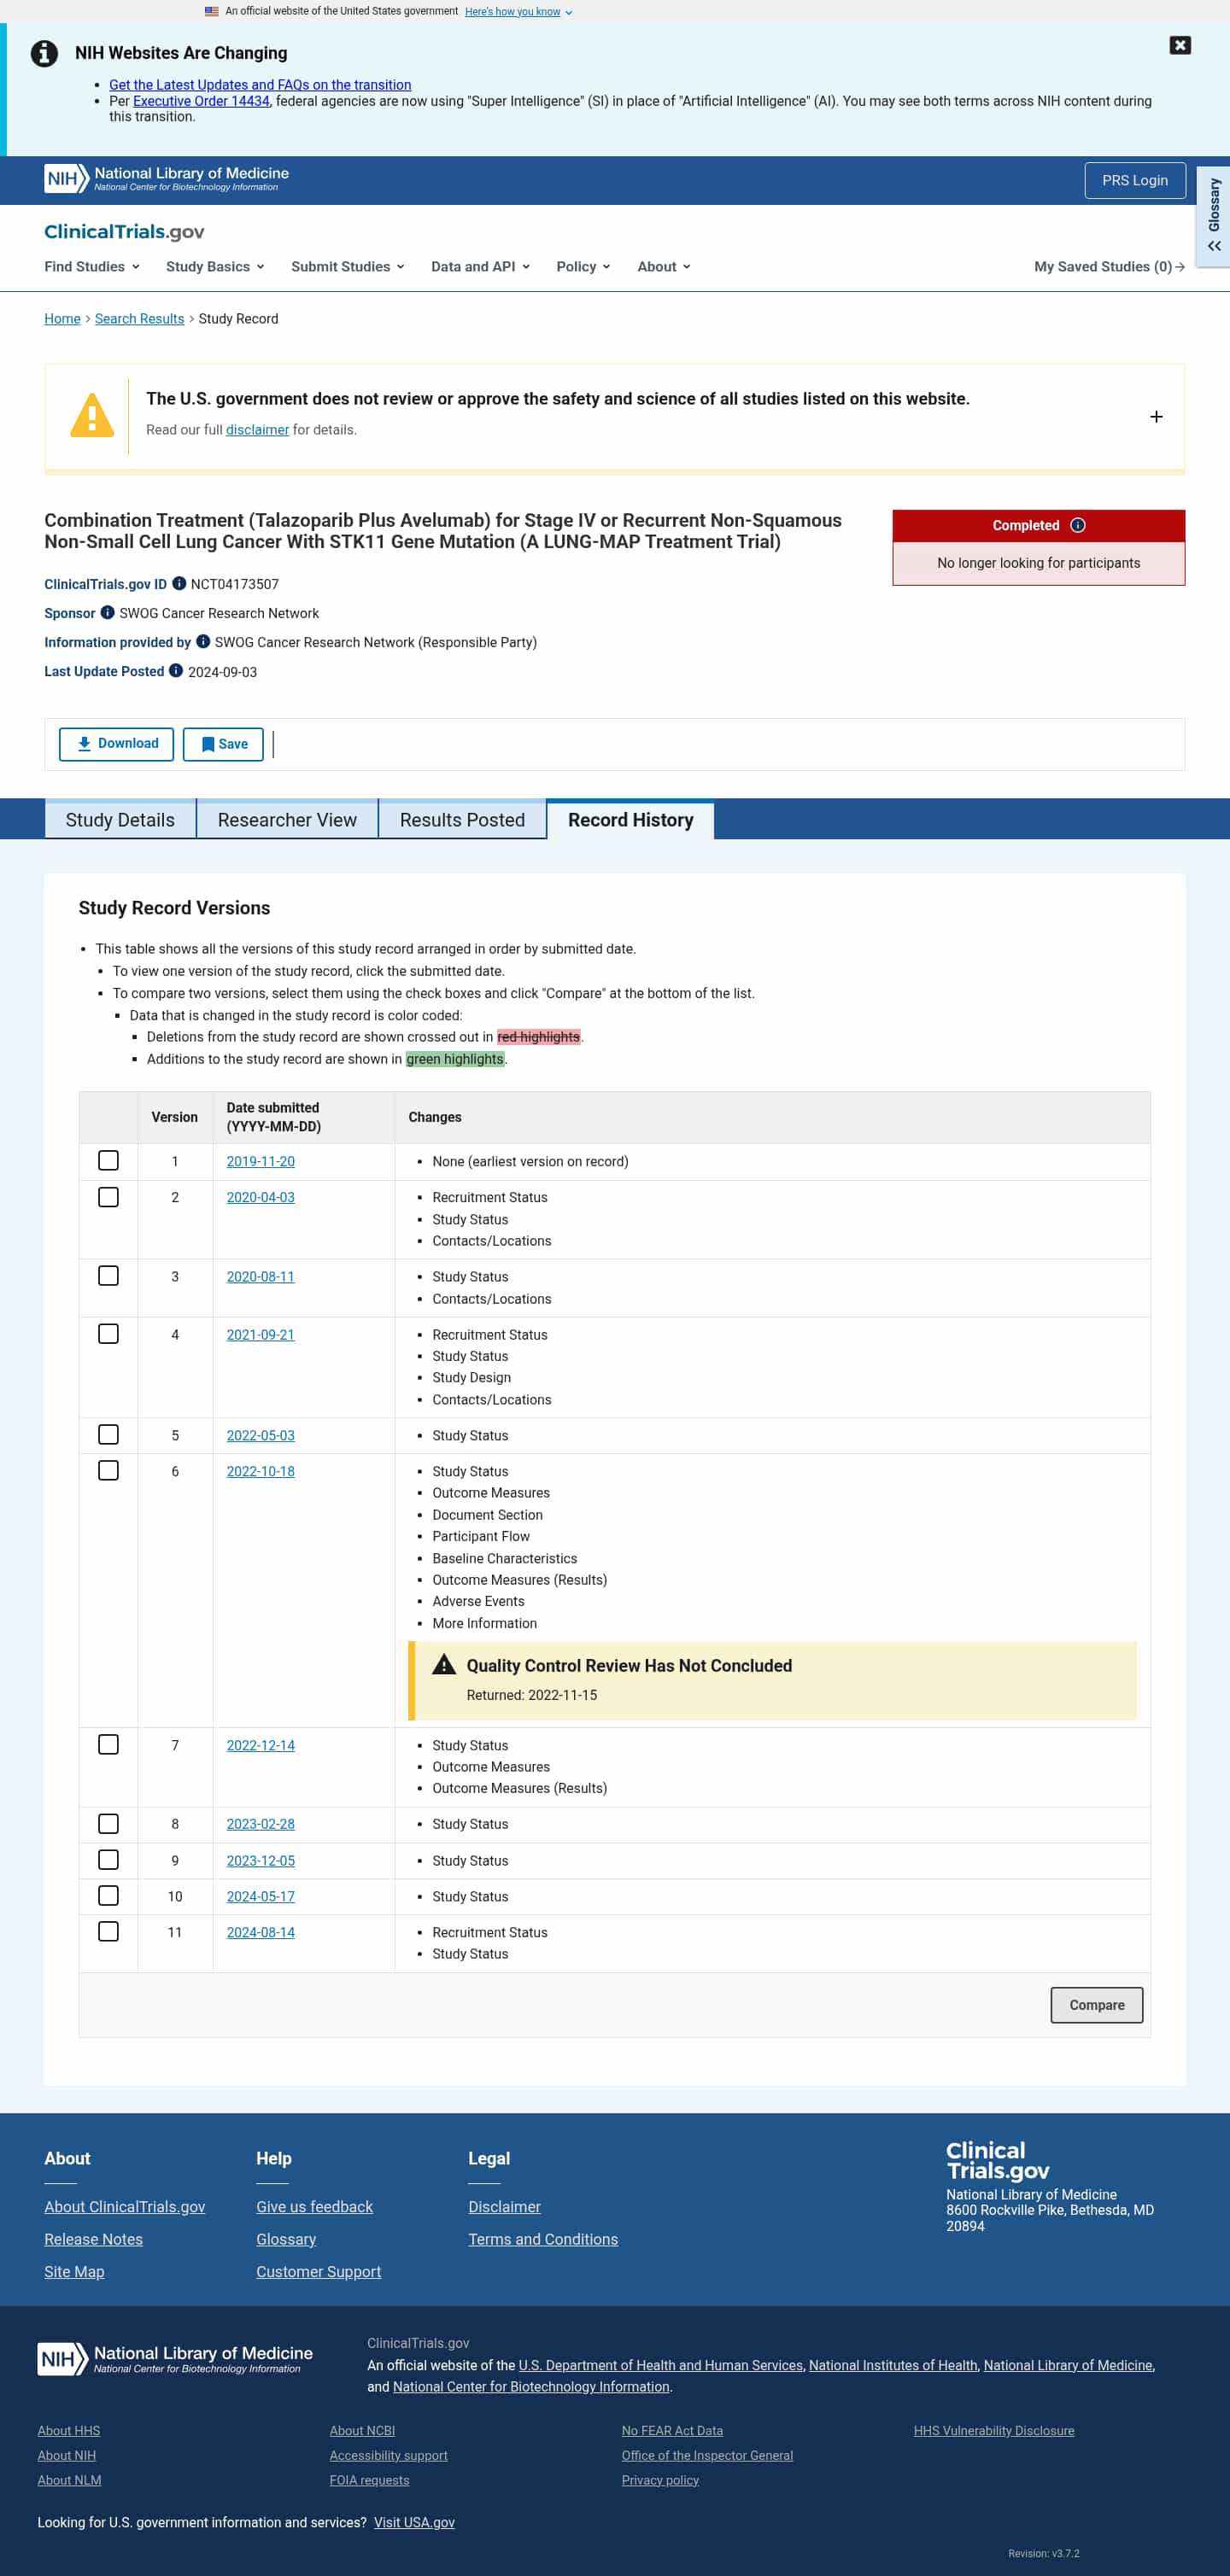Open the Glossary side panel
Image resolution: width=1230 pixels, height=2576 pixels.
point(1213,215)
